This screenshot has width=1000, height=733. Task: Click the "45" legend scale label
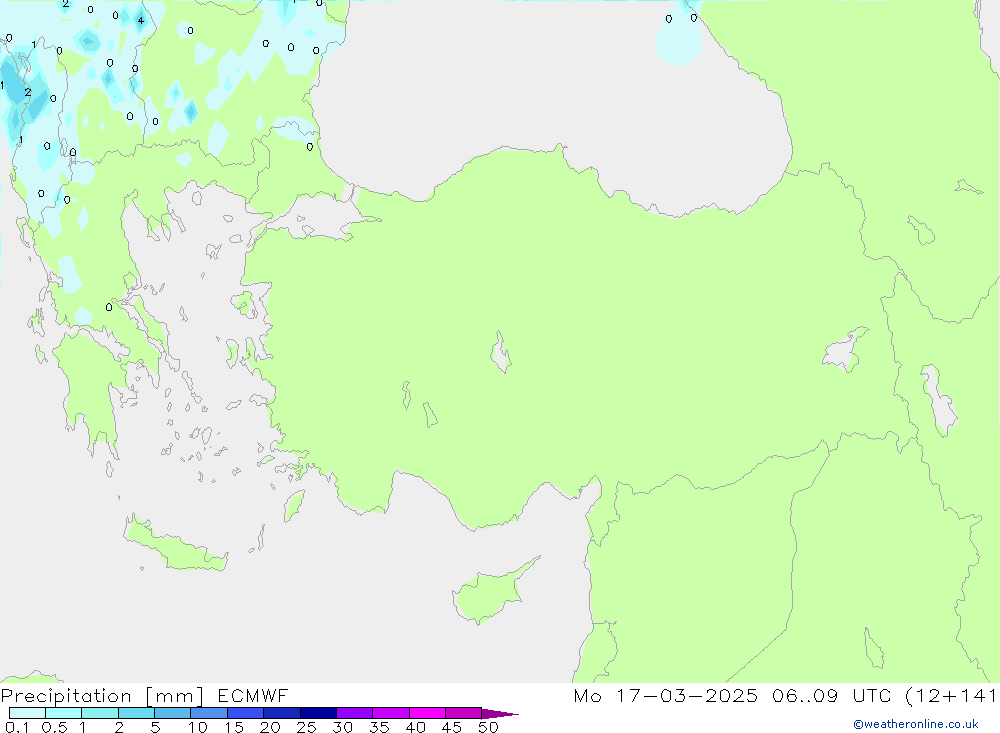(x=452, y=727)
